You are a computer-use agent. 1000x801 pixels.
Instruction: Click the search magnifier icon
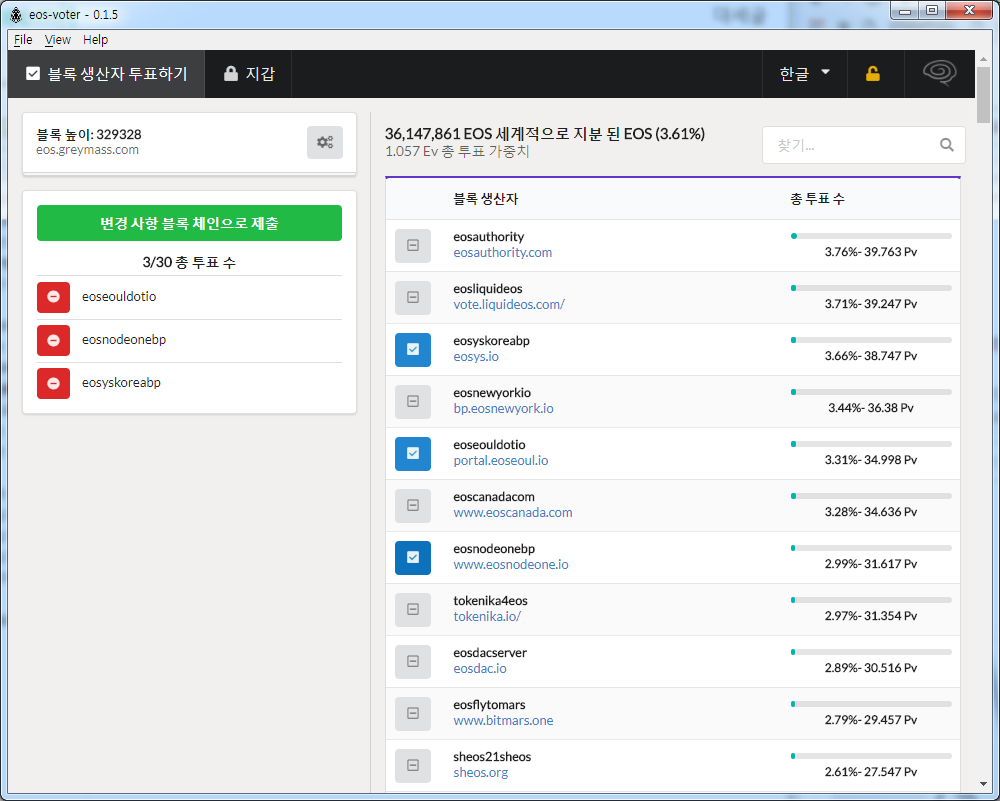click(946, 145)
